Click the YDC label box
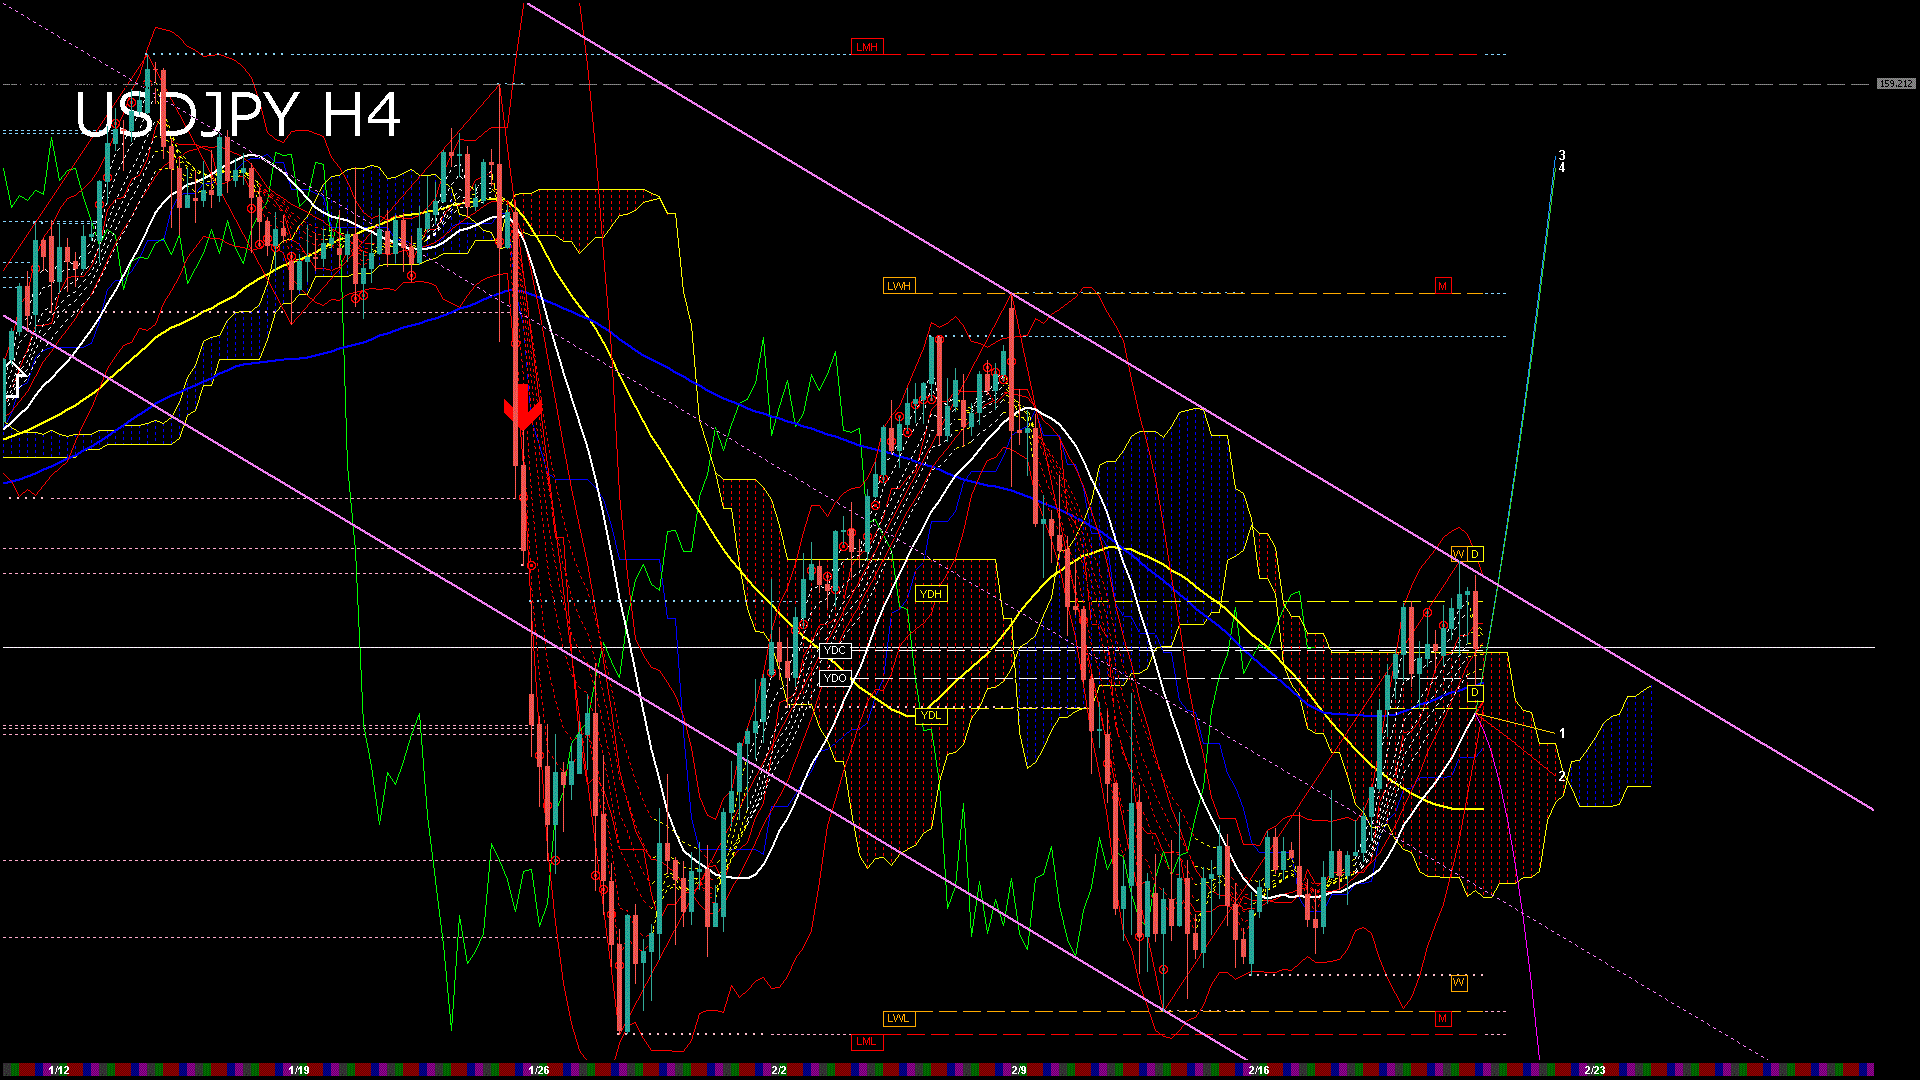This screenshot has height=1080, width=1920. [834, 651]
